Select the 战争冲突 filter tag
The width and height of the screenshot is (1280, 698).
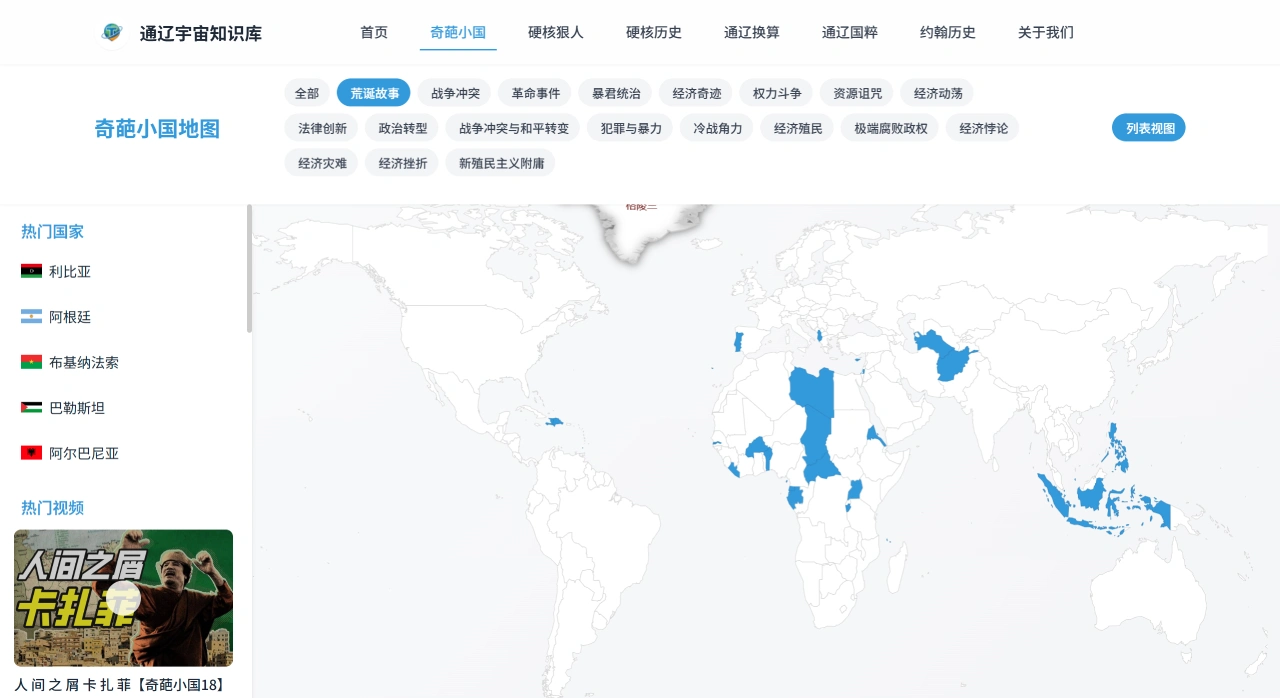tap(455, 93)
